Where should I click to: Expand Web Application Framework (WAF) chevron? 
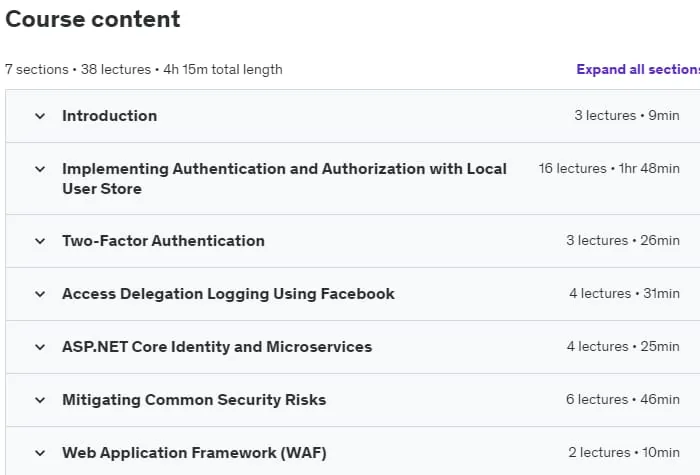coord(40,453)
